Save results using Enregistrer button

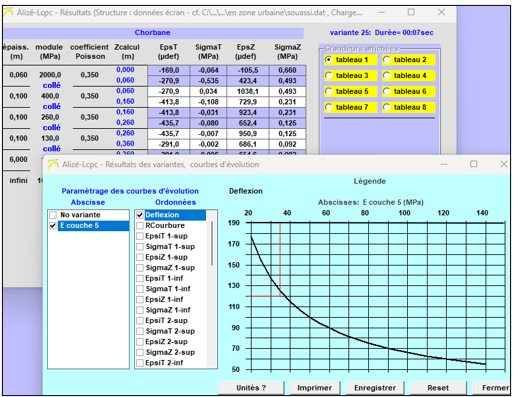point(375,388)
